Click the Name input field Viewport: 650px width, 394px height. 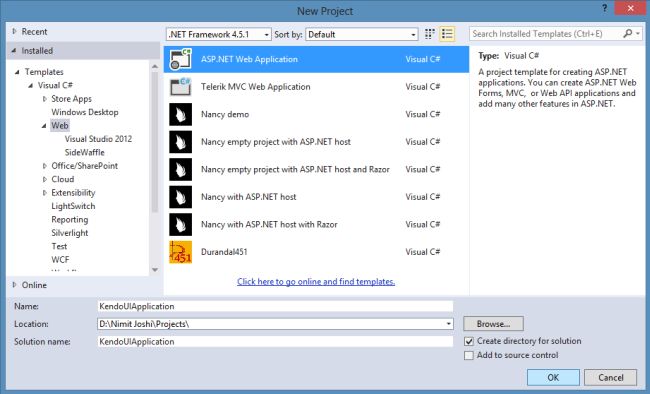[x=275, y=306]
